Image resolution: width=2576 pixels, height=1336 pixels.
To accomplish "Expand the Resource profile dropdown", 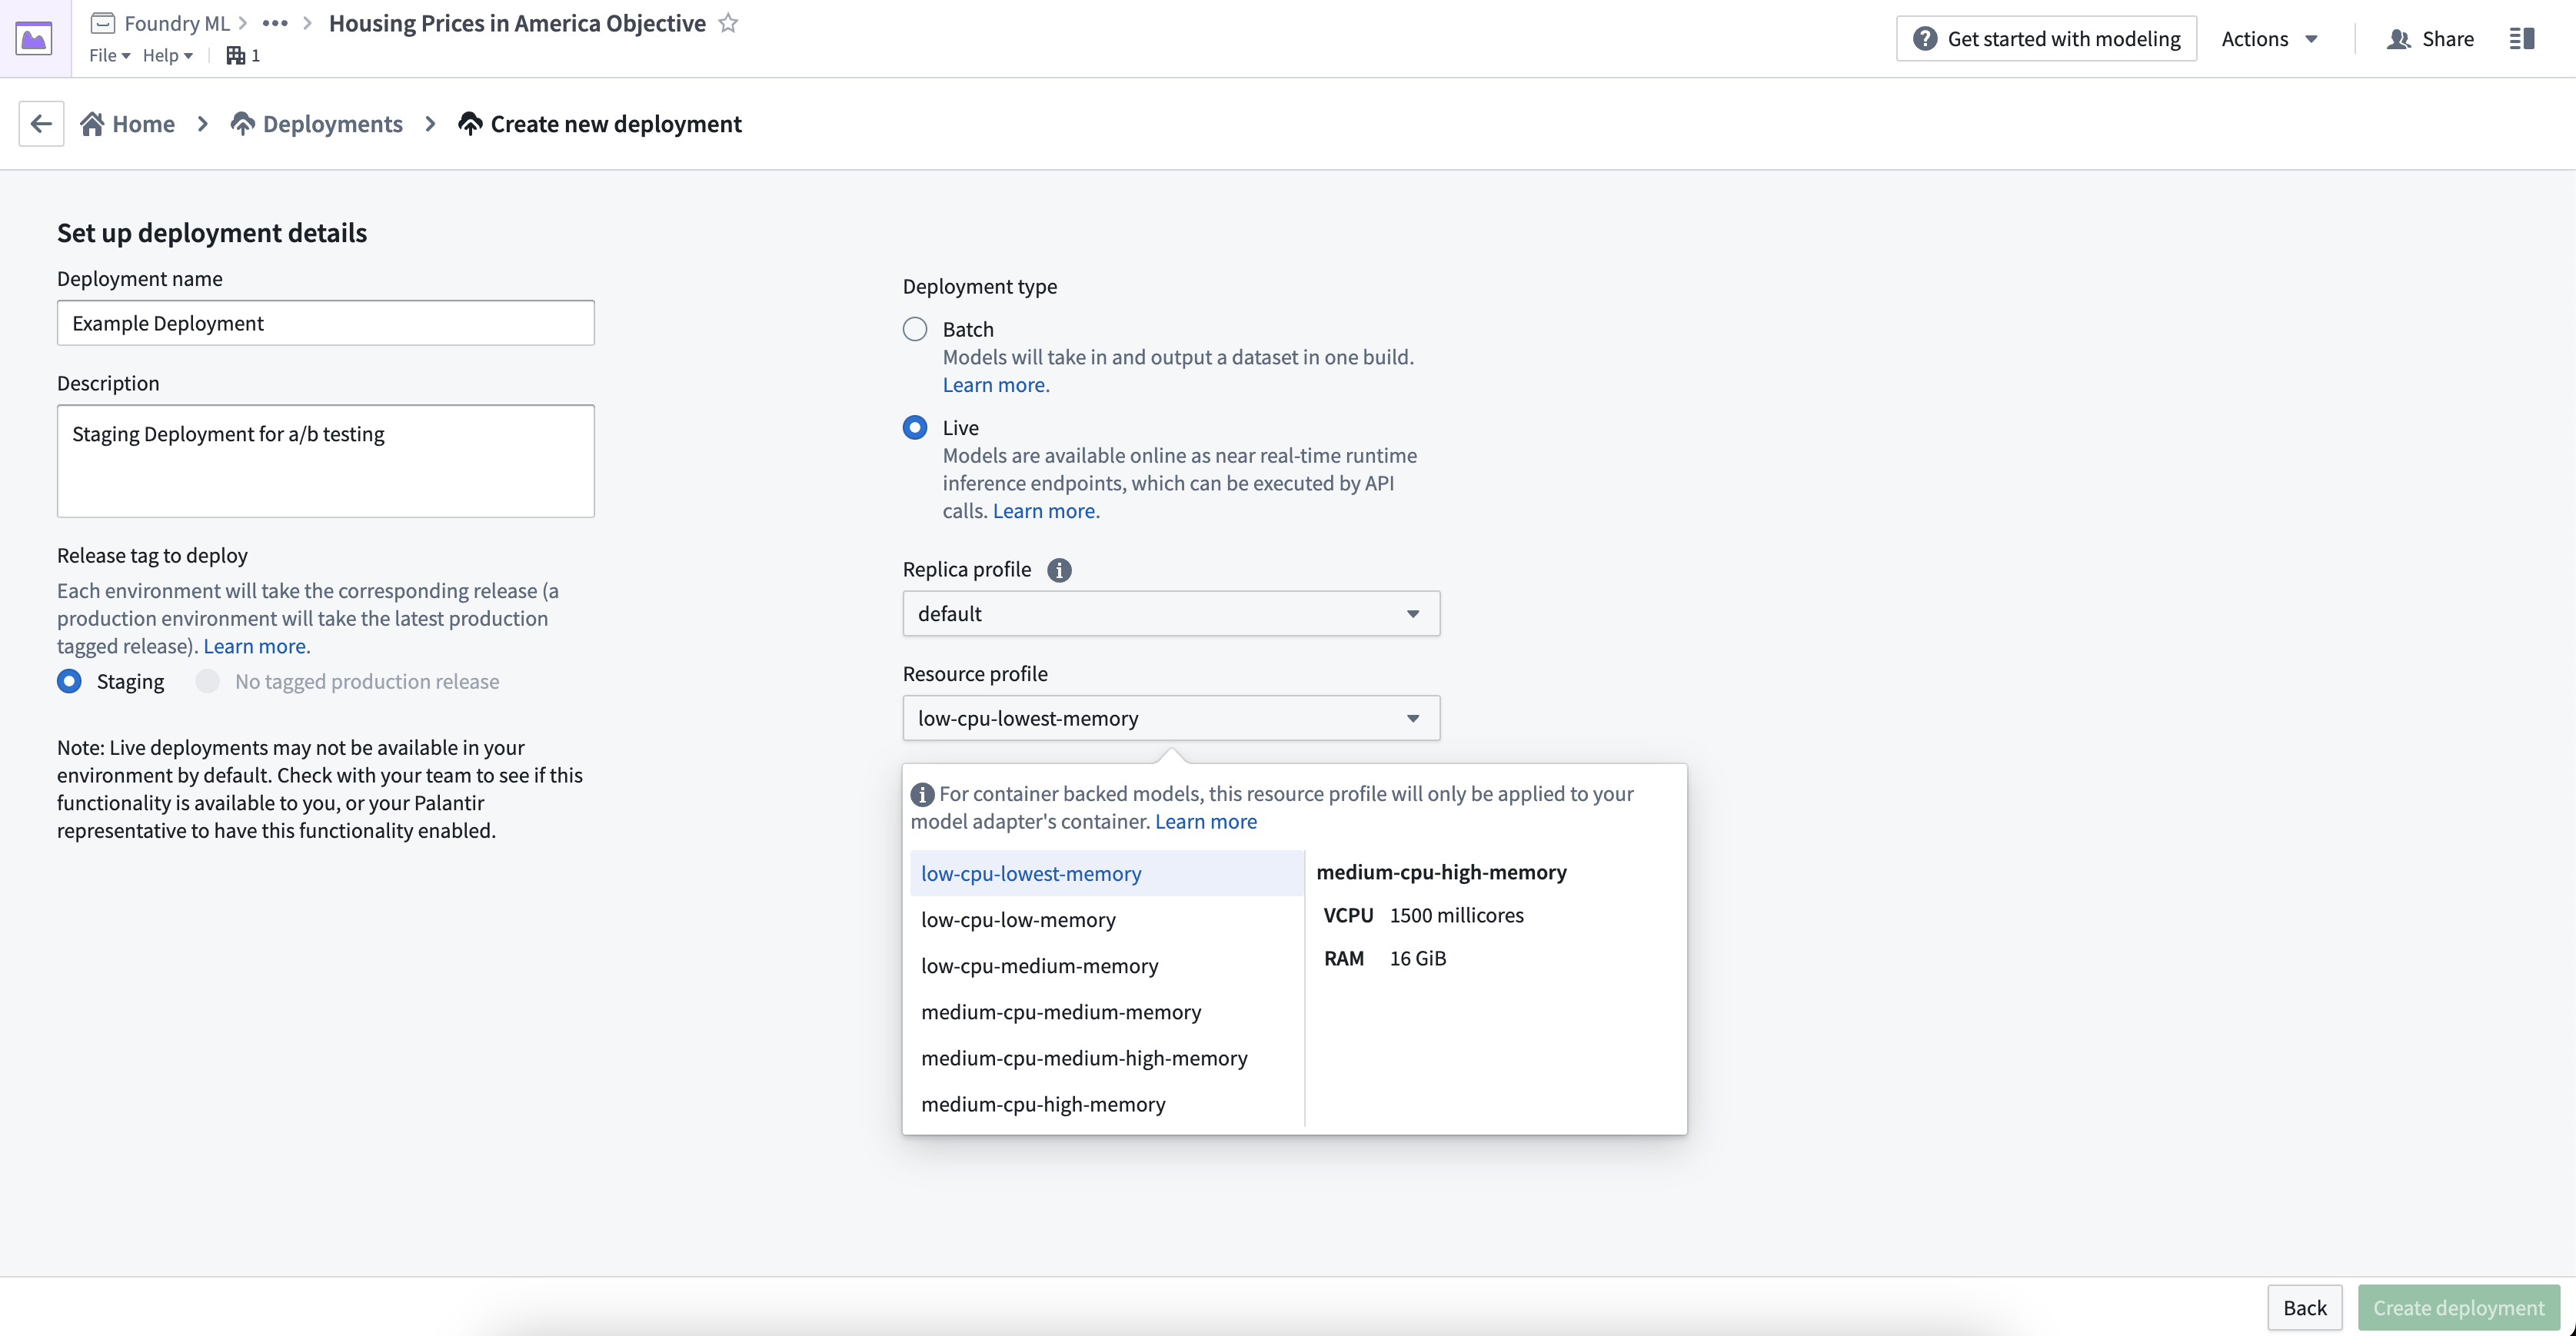I will (x=1169, y=717).
